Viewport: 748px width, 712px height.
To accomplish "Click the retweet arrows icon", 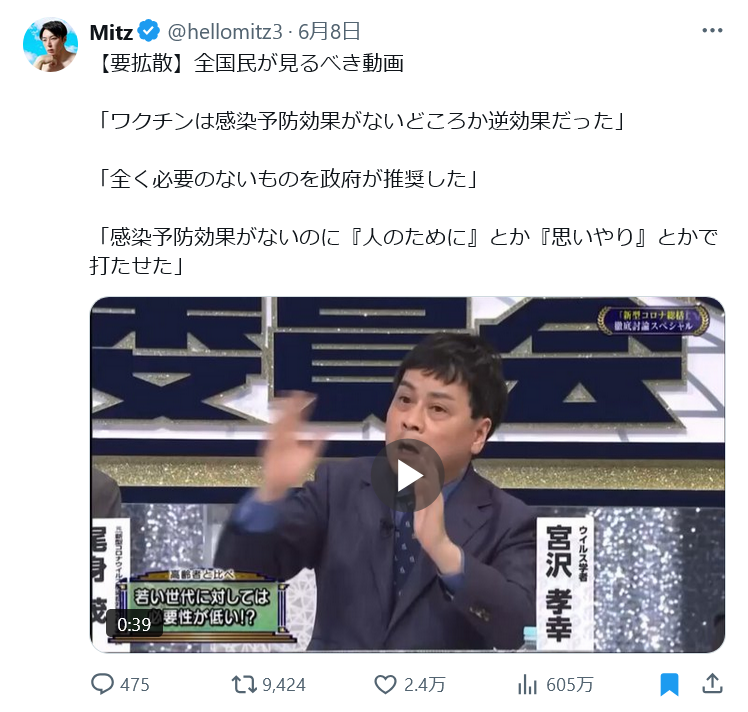I will click(x=244, y=685).
